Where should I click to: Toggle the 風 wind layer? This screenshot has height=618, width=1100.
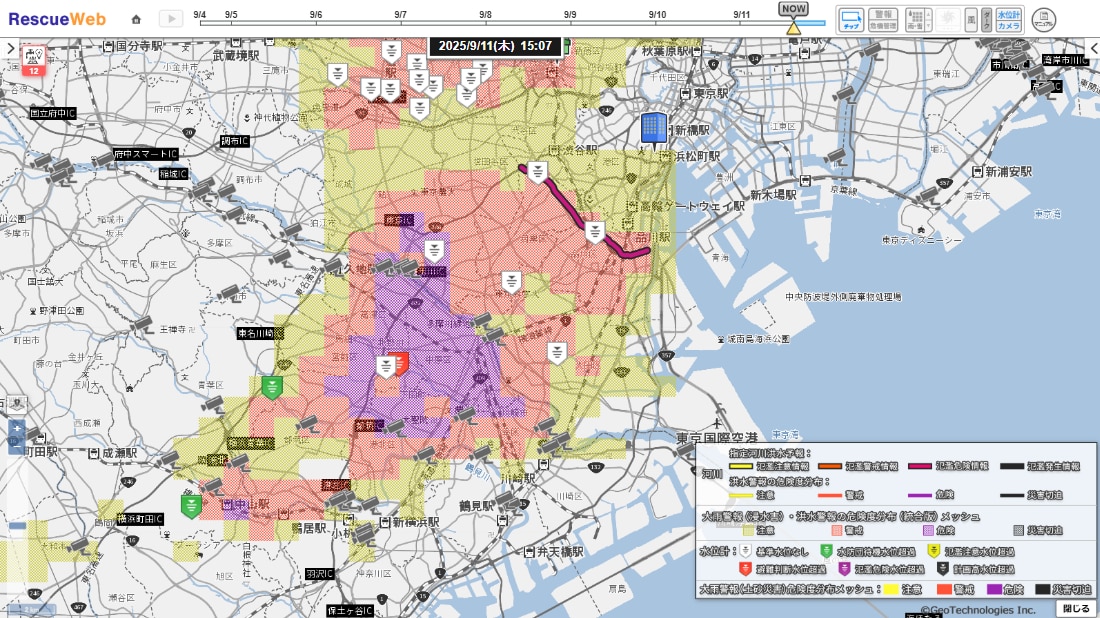971,19
